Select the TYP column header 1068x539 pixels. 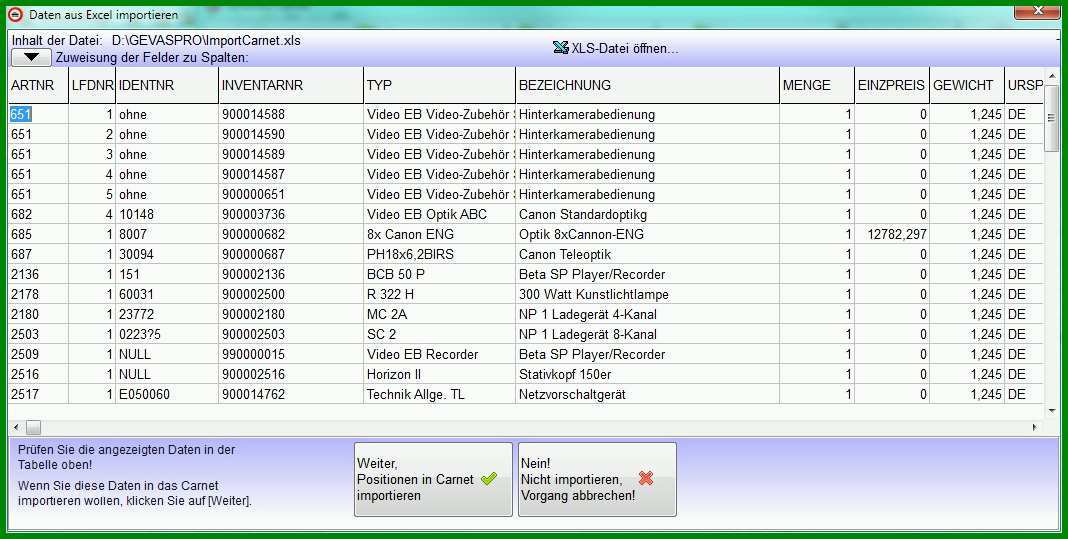(x=440, y=85)
